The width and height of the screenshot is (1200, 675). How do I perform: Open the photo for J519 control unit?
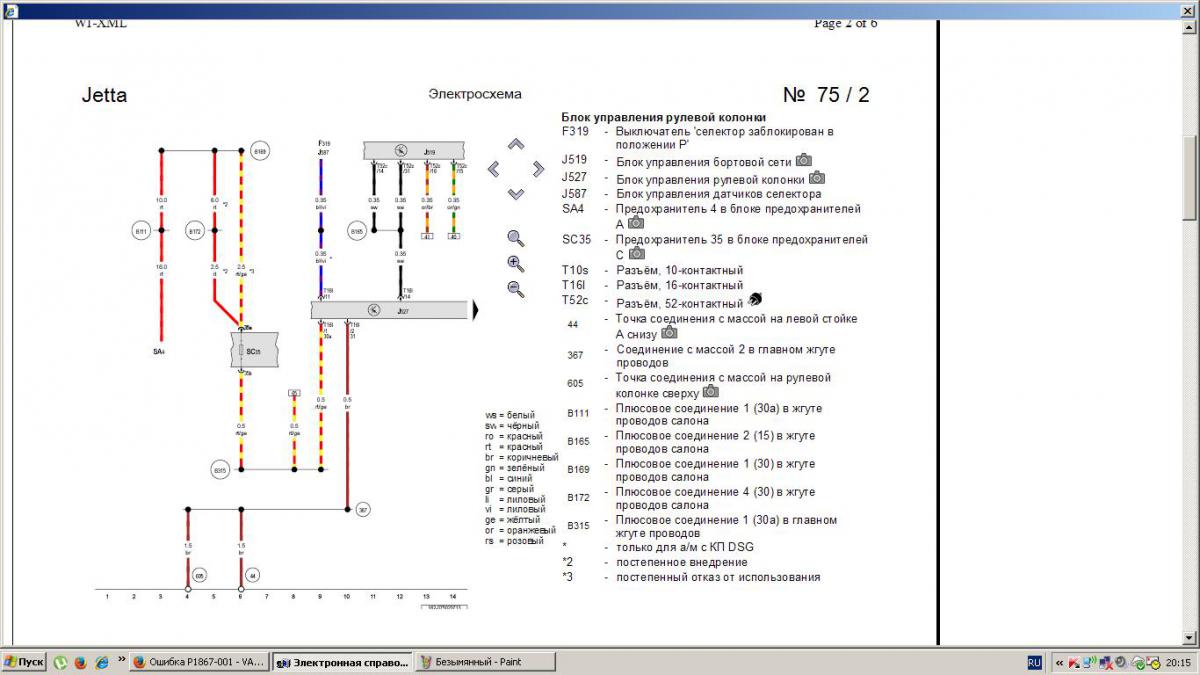pos(803,160)
